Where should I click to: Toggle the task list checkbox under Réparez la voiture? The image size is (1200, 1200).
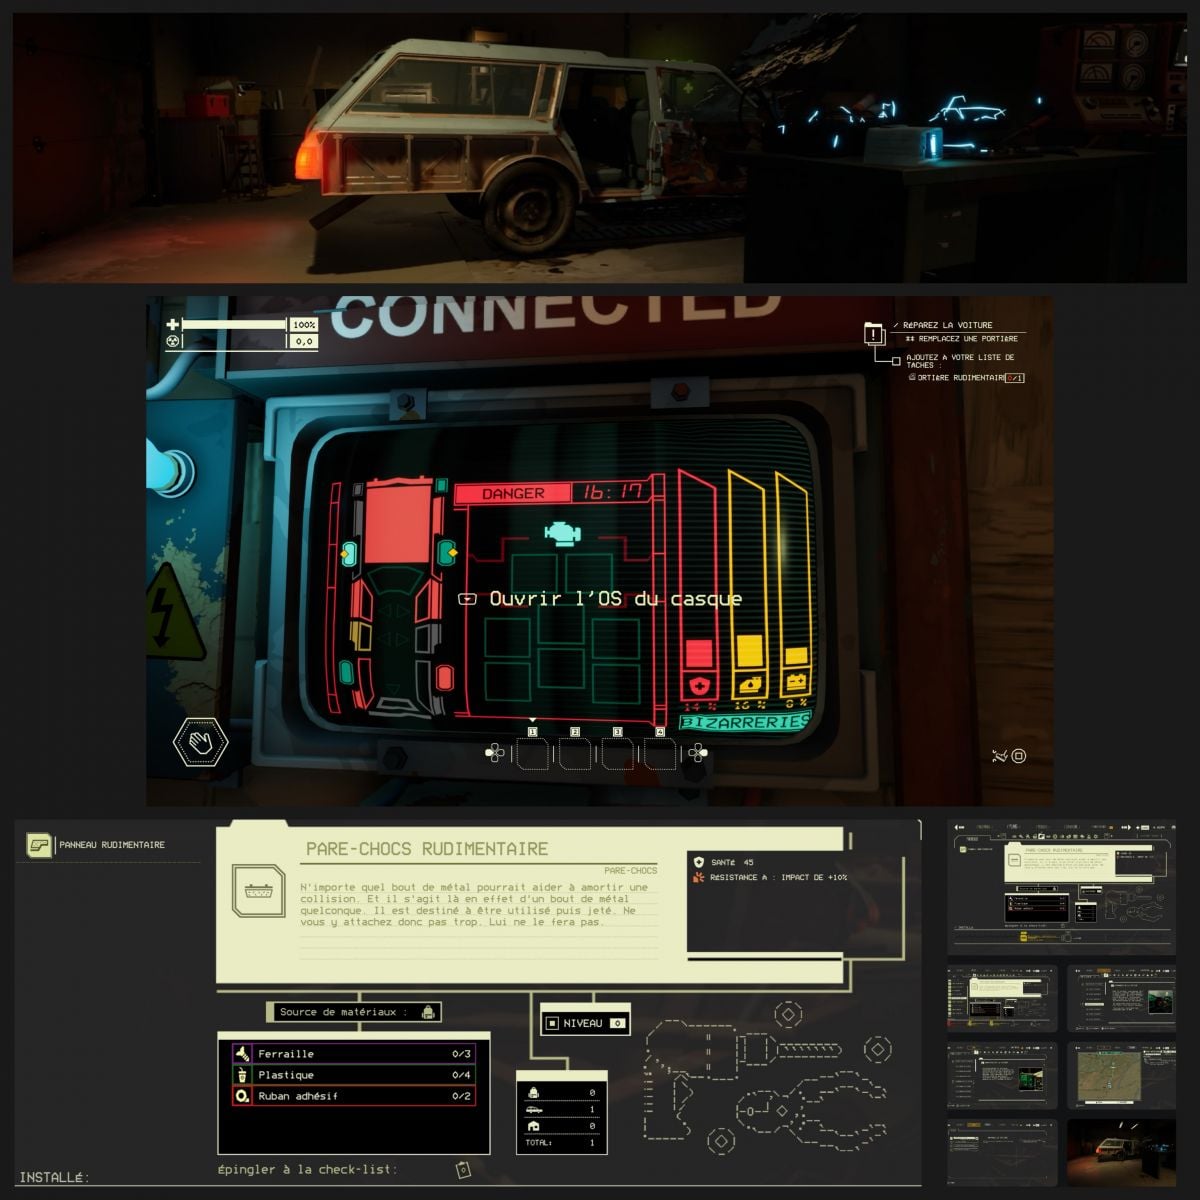pos(895,360)
